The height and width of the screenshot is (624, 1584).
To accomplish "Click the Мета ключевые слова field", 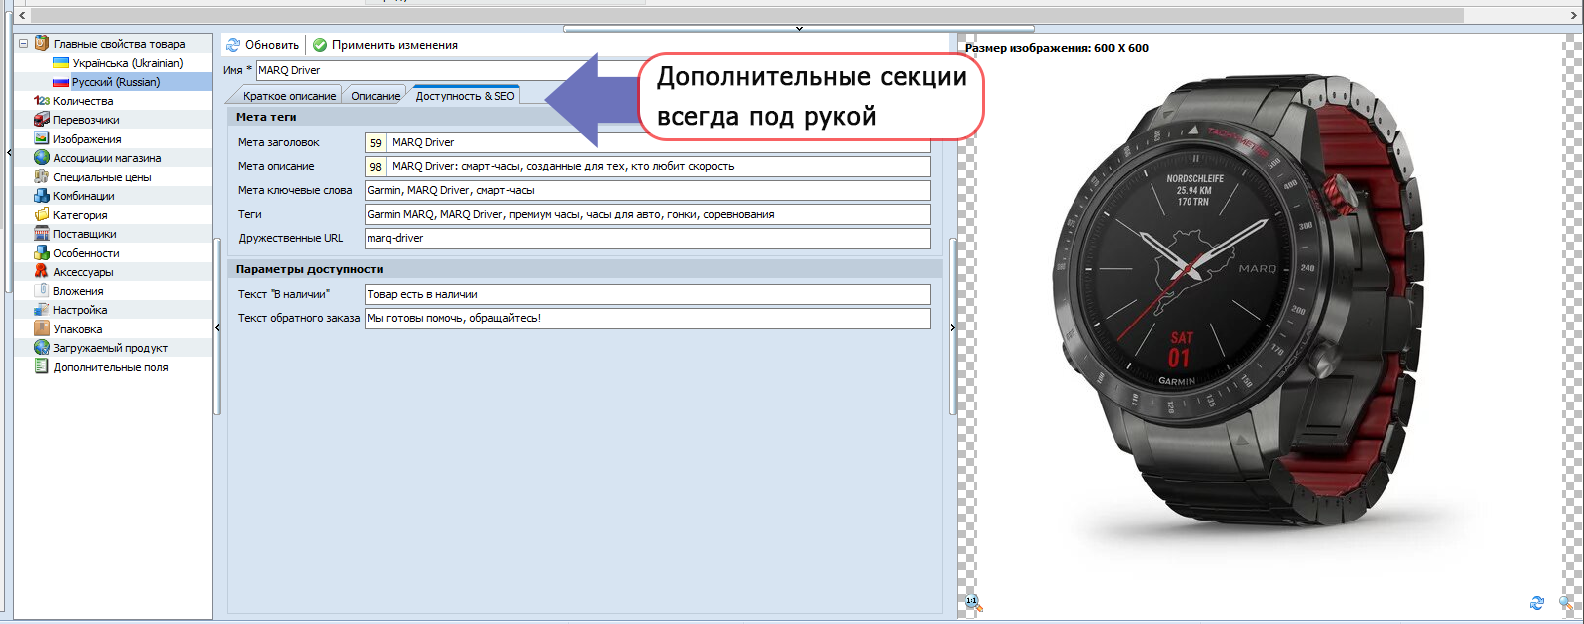I will 647,190.
